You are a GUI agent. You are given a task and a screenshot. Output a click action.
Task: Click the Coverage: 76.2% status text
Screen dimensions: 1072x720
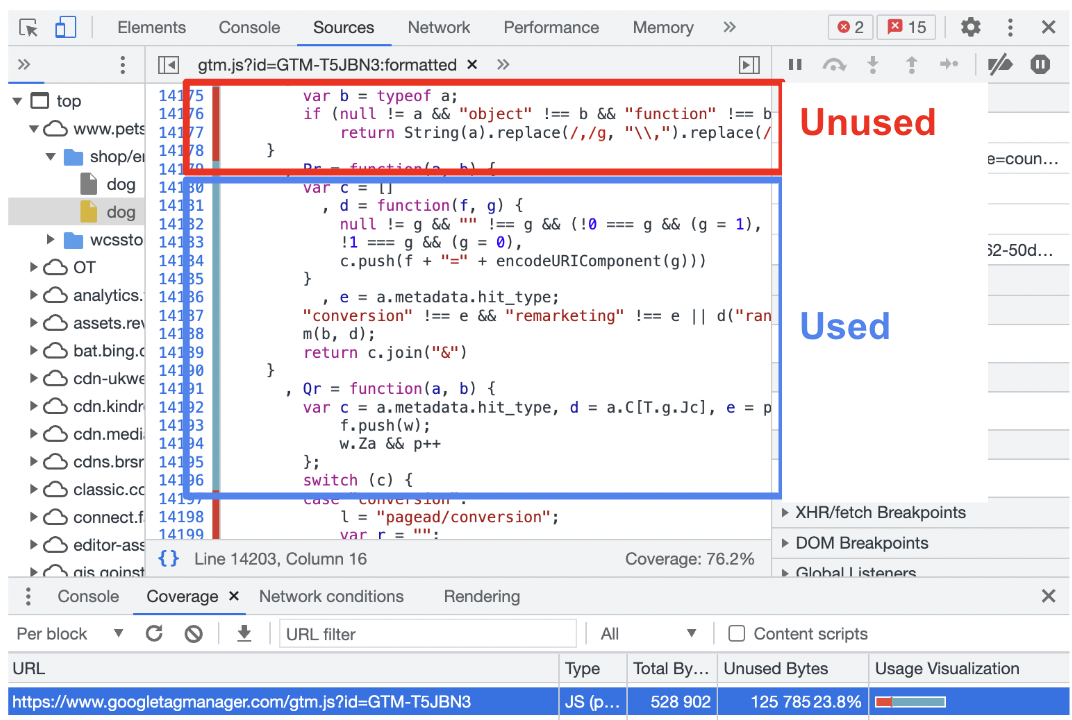point(689,559)
